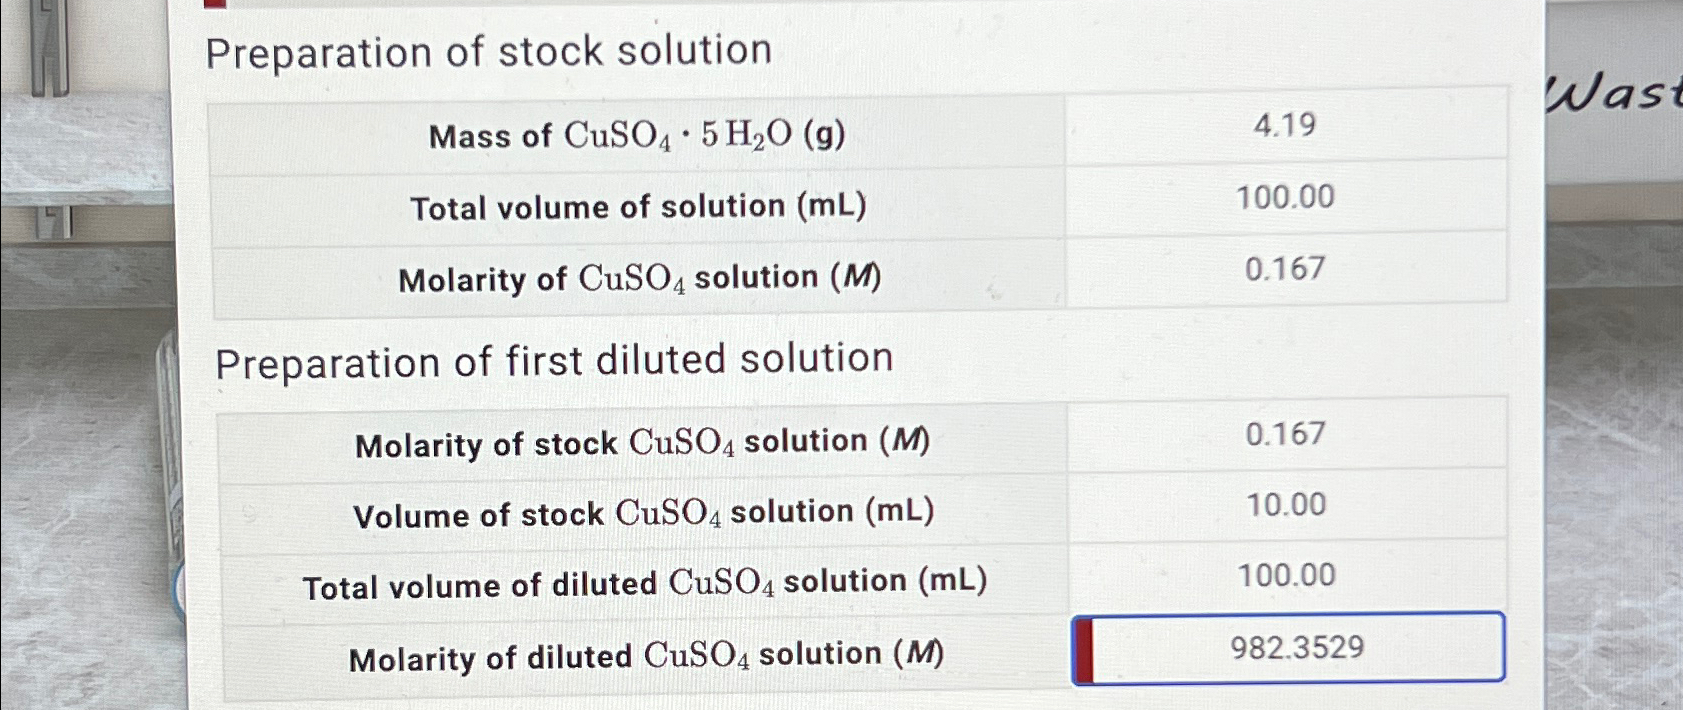Click the Total volume of diluted CuSO4 cell
This screenshot has width=1683, height=710.
coord(1288,576)
